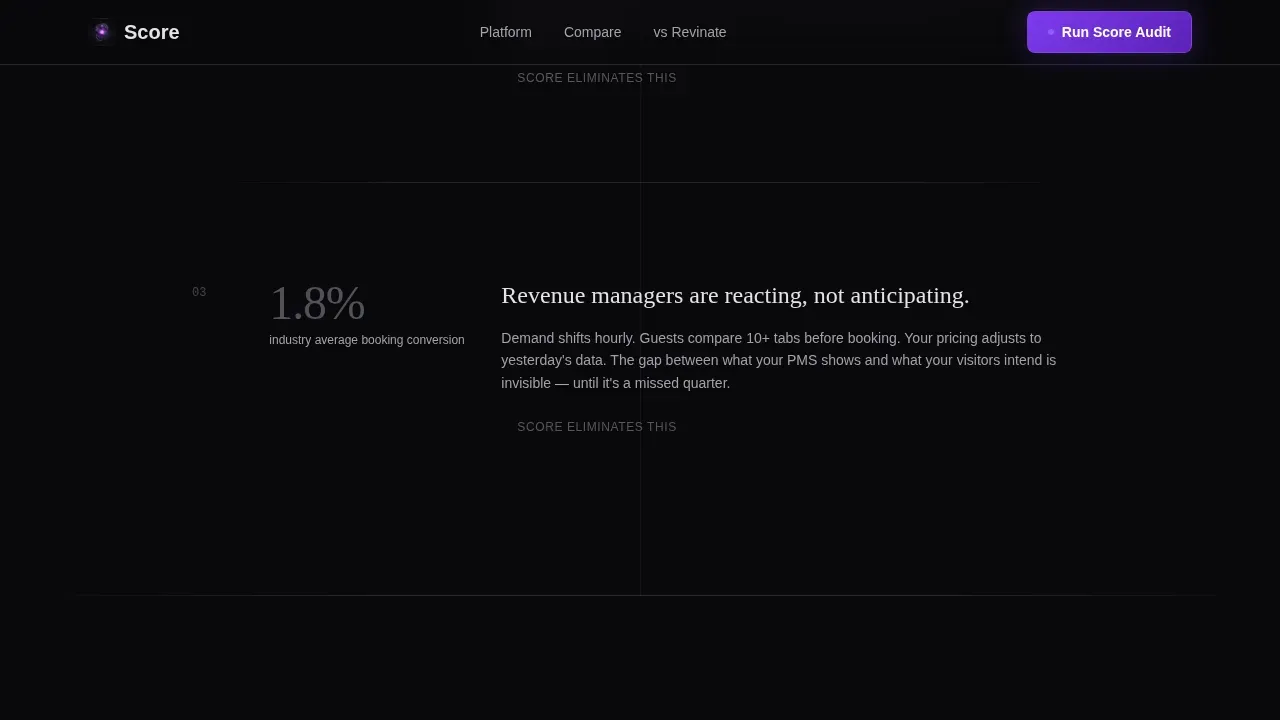Click the Score logo icon
Screen dimensions: 1280x720
click(101, 32)
